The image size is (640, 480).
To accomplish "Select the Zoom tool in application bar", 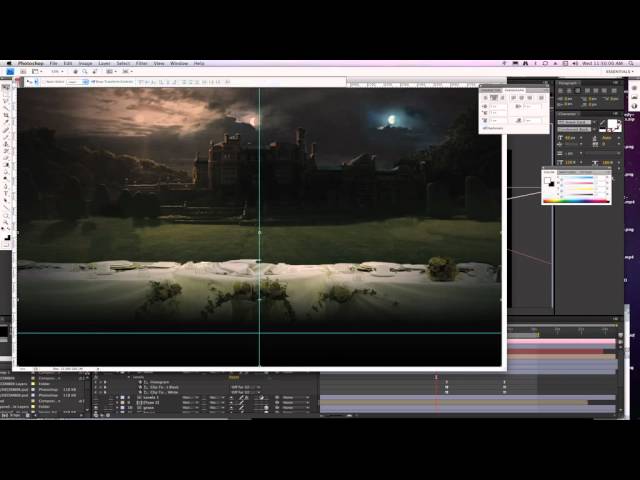I will pyautogui.click(x=85, y=72).
